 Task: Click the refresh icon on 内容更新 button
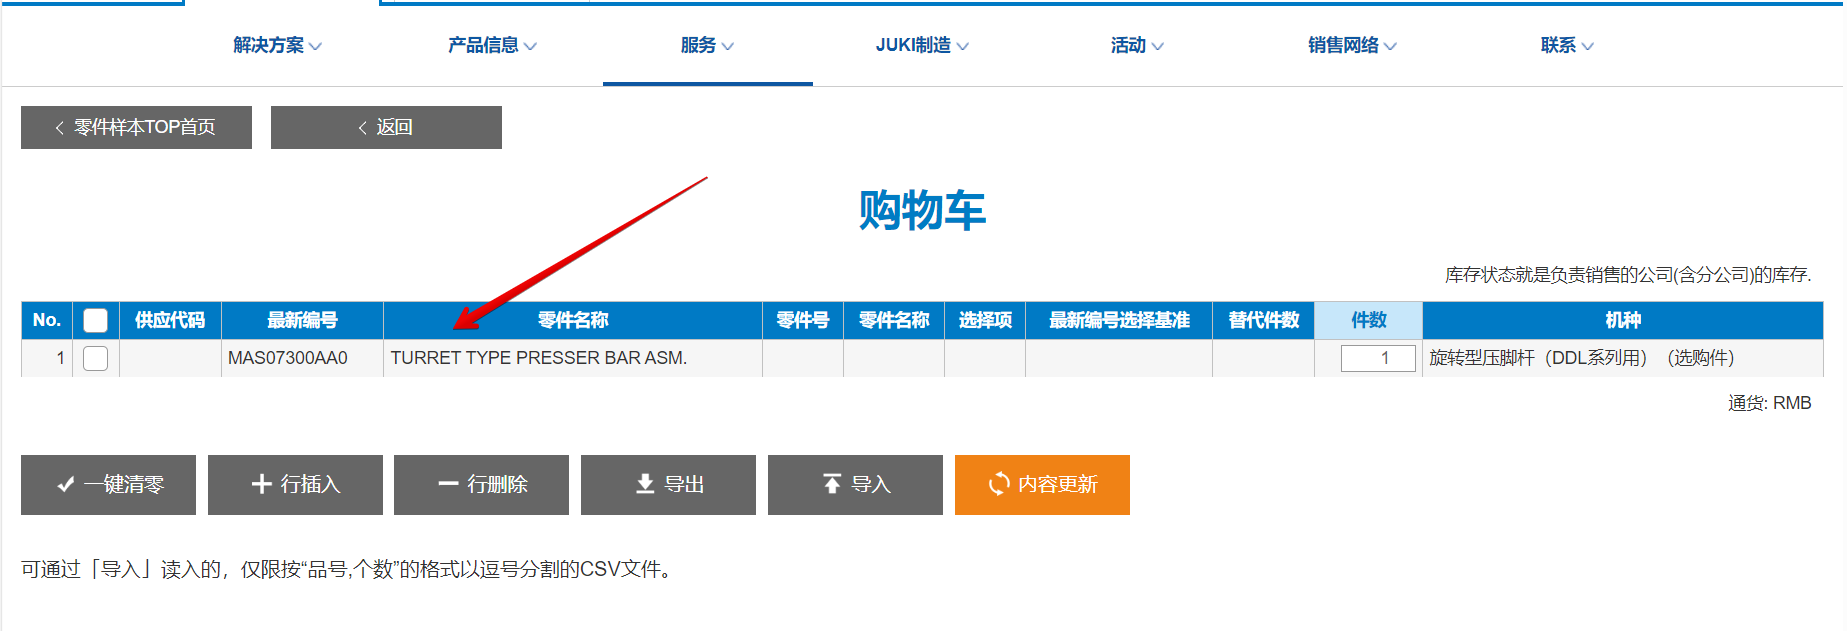point(998,484)
